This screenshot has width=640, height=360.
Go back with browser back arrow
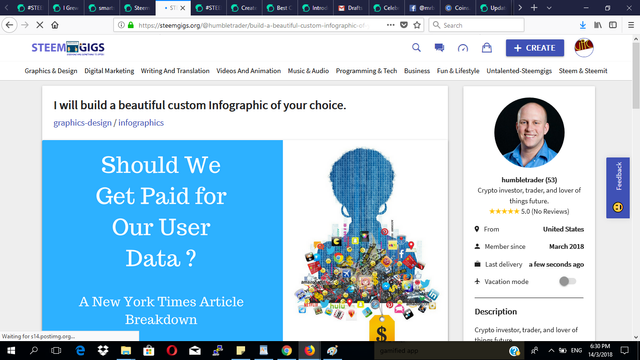tap(9, 25)
